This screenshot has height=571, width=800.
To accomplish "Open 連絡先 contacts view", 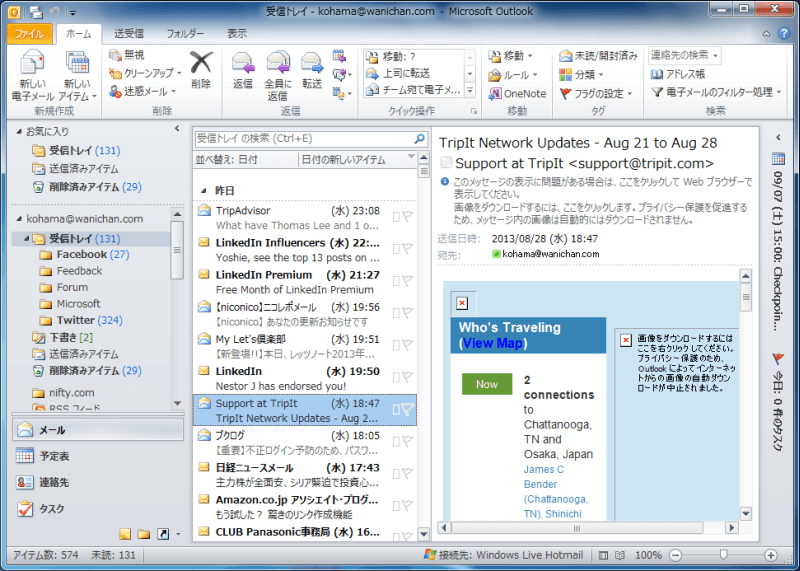I will click(x=97, y=482).
